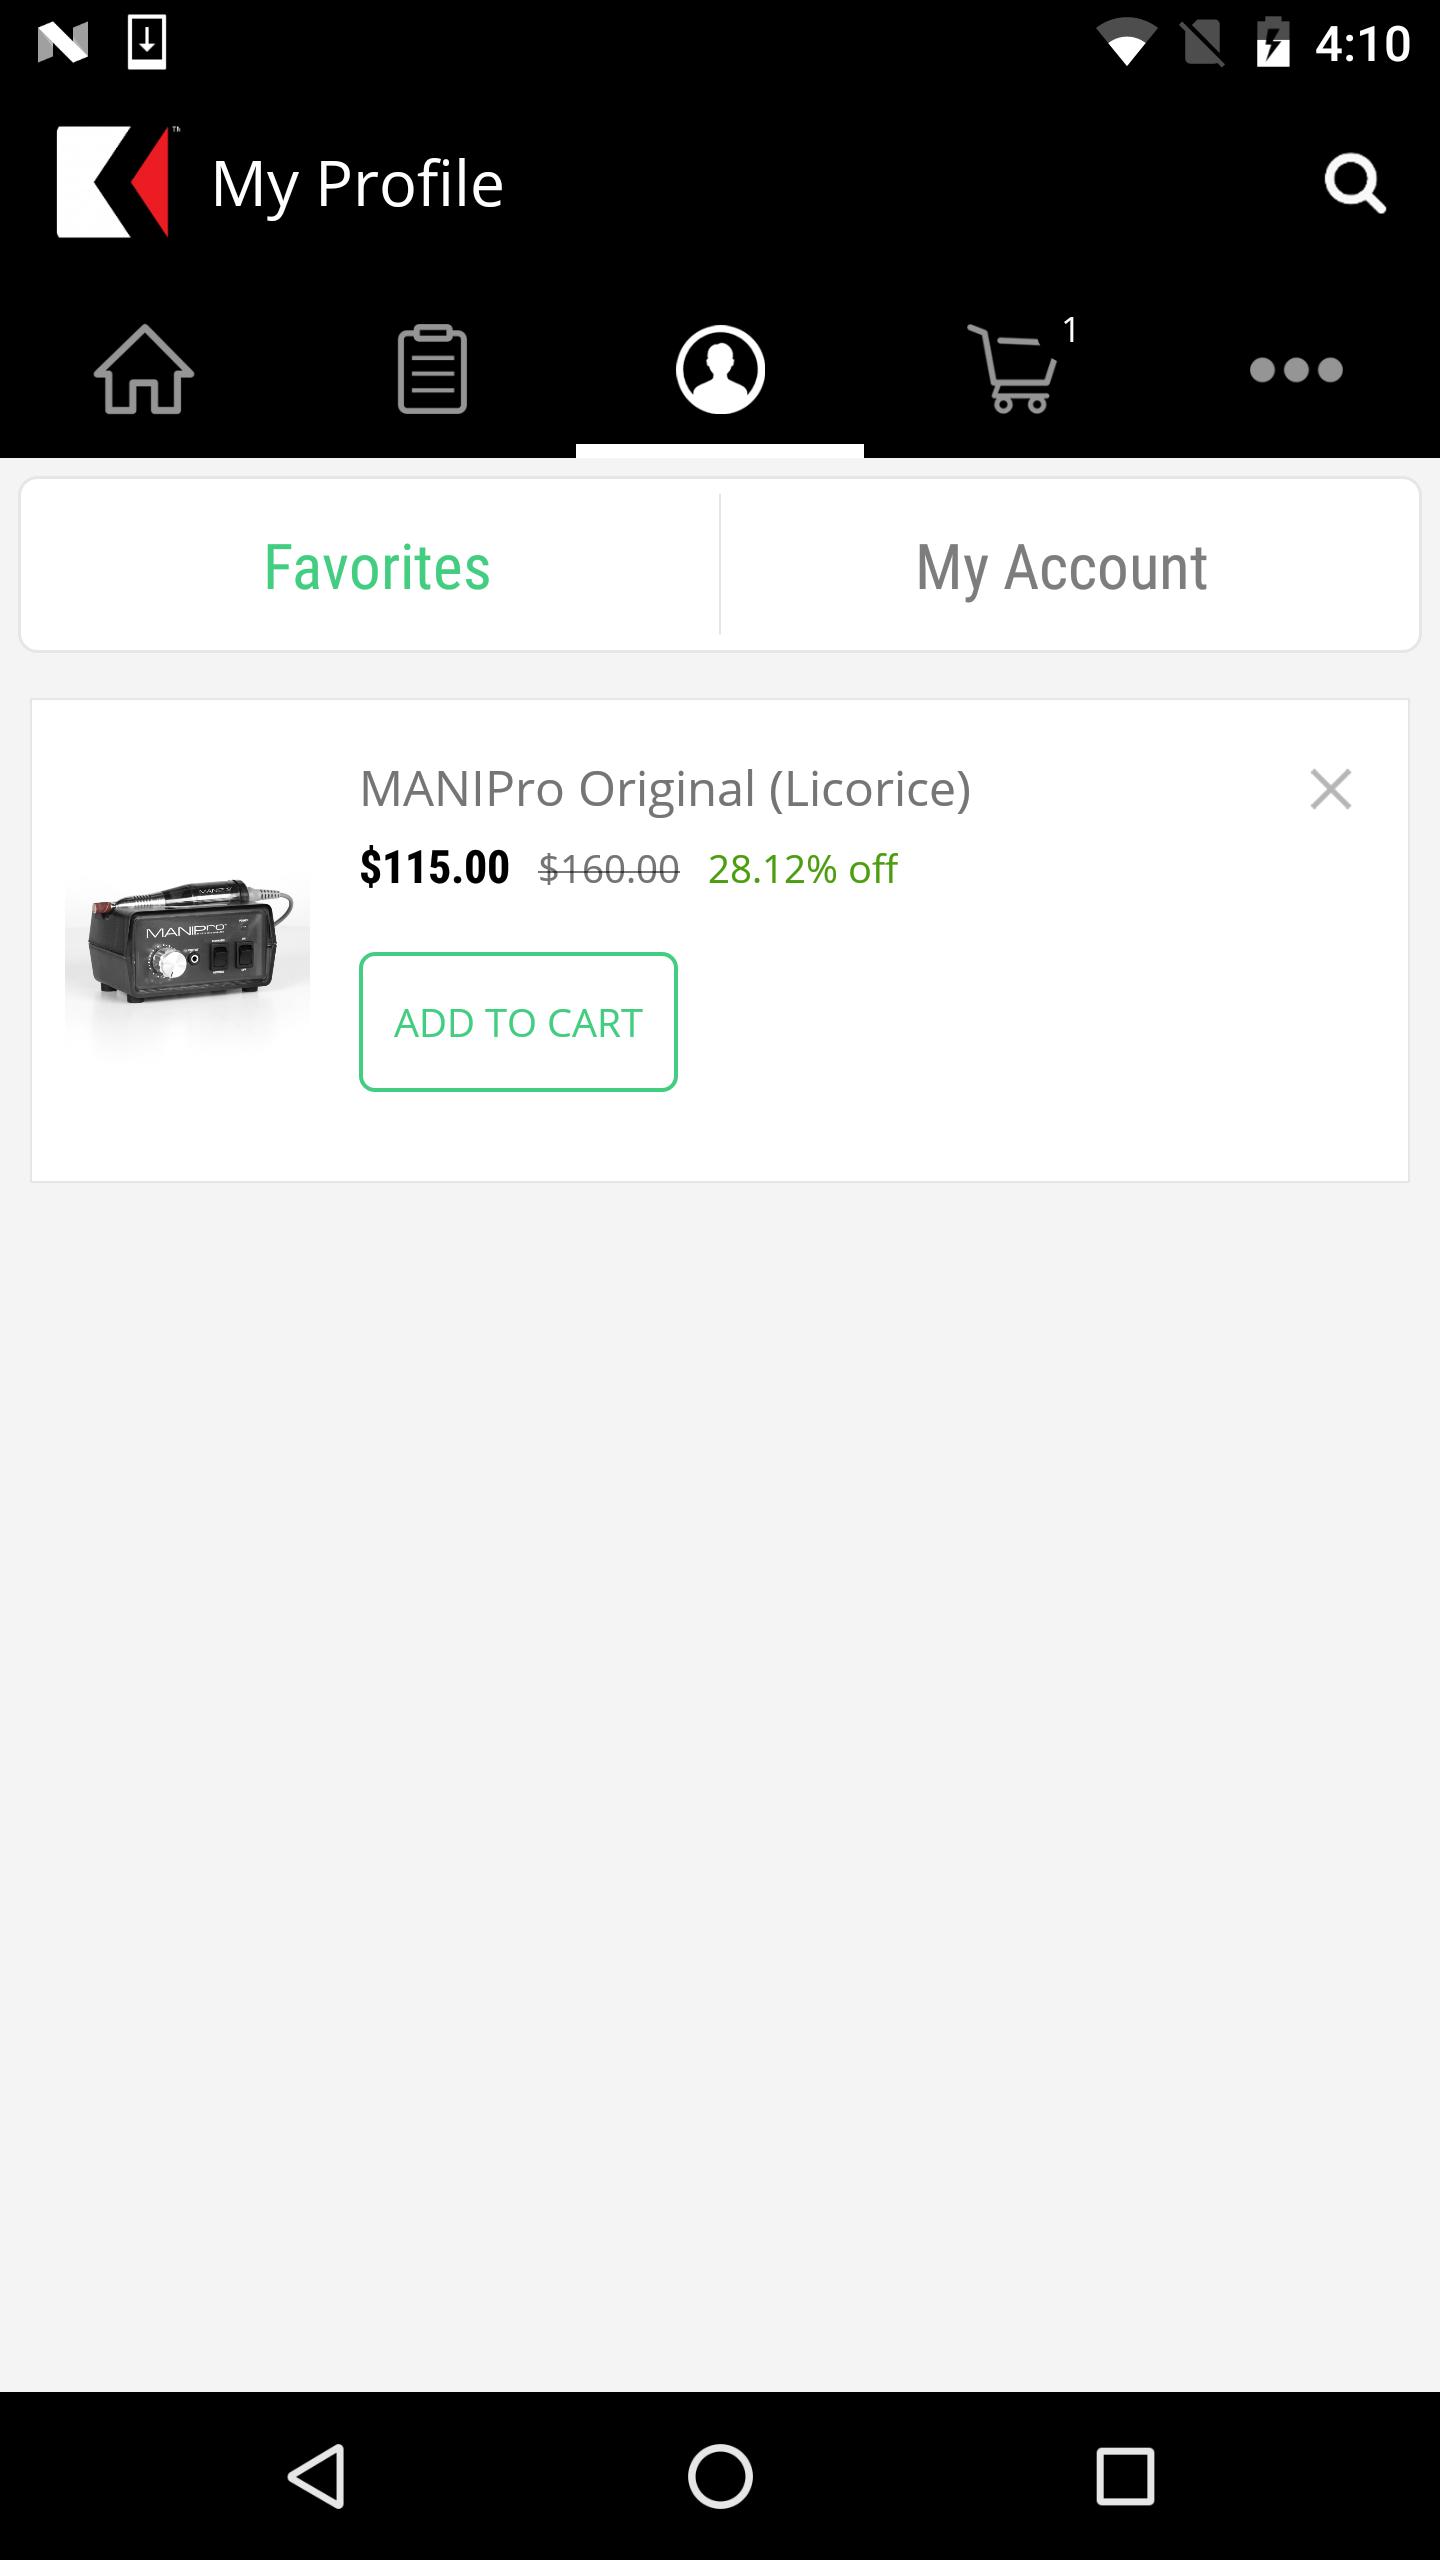
Task: Tap the download notification status icon
Action: pyautogui.click(x=147, y=42)
